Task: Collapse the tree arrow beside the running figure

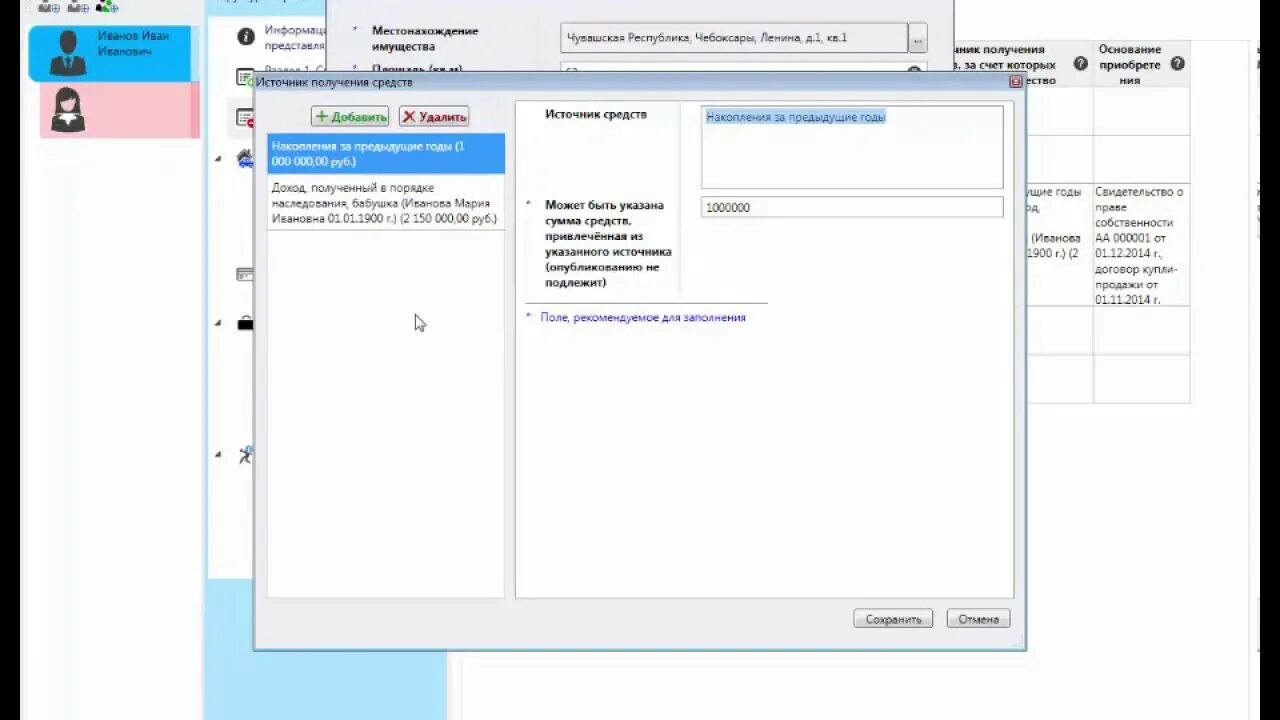Action: click(x=219, y=454)
